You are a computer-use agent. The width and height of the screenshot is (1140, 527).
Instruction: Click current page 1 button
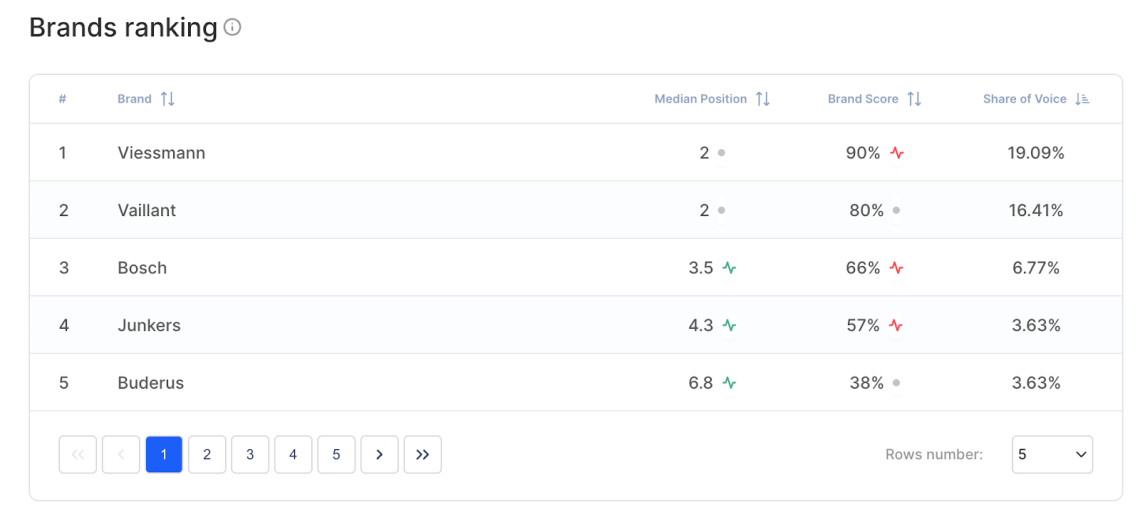click(x=164, y=454)
